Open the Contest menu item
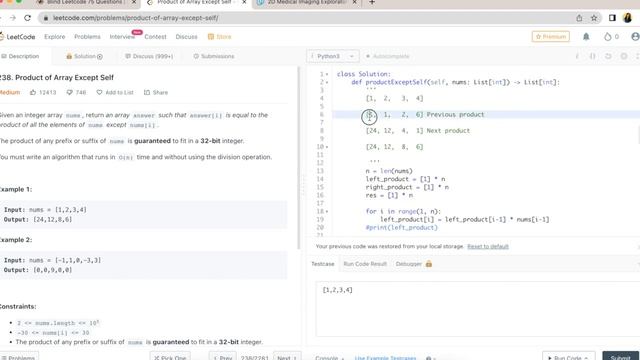The image size is (640, 360). (156, 37)
